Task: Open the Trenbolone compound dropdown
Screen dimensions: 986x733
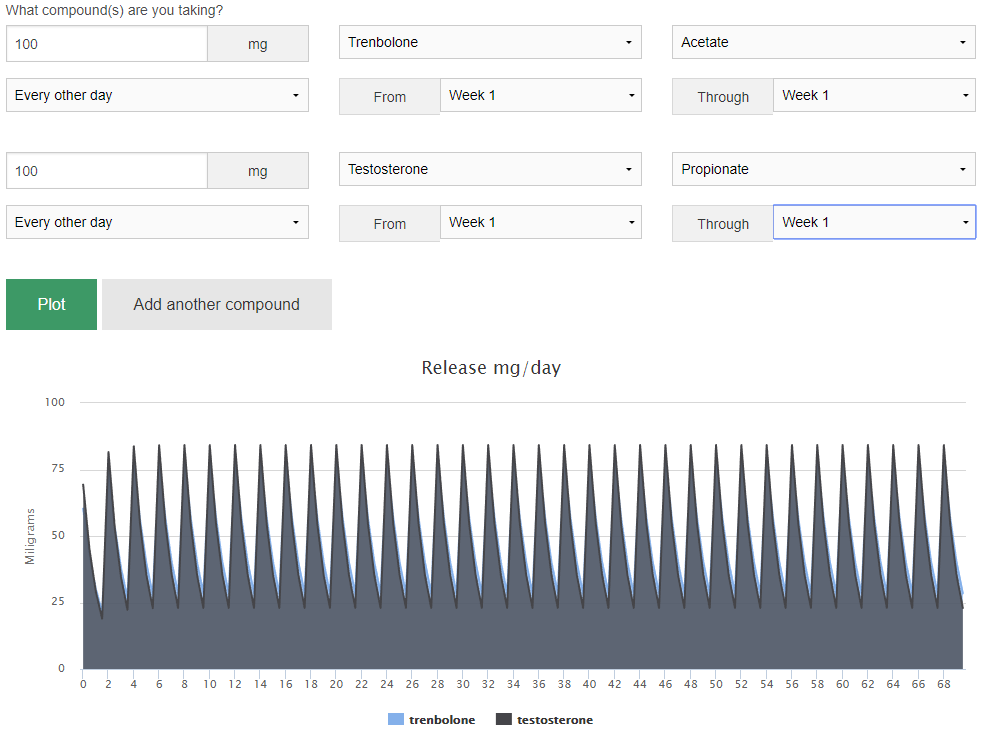Action: pyautogui.click(x=490, y=43)
